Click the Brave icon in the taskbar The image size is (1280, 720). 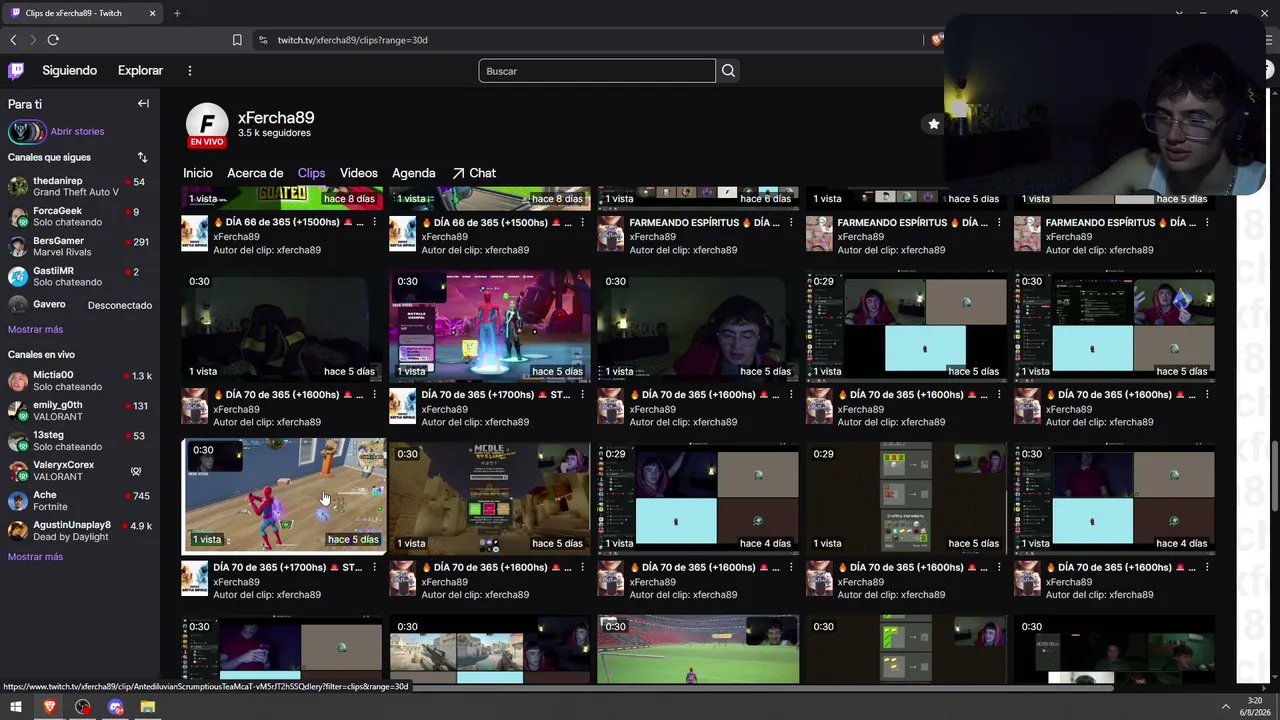click(50, 707)
